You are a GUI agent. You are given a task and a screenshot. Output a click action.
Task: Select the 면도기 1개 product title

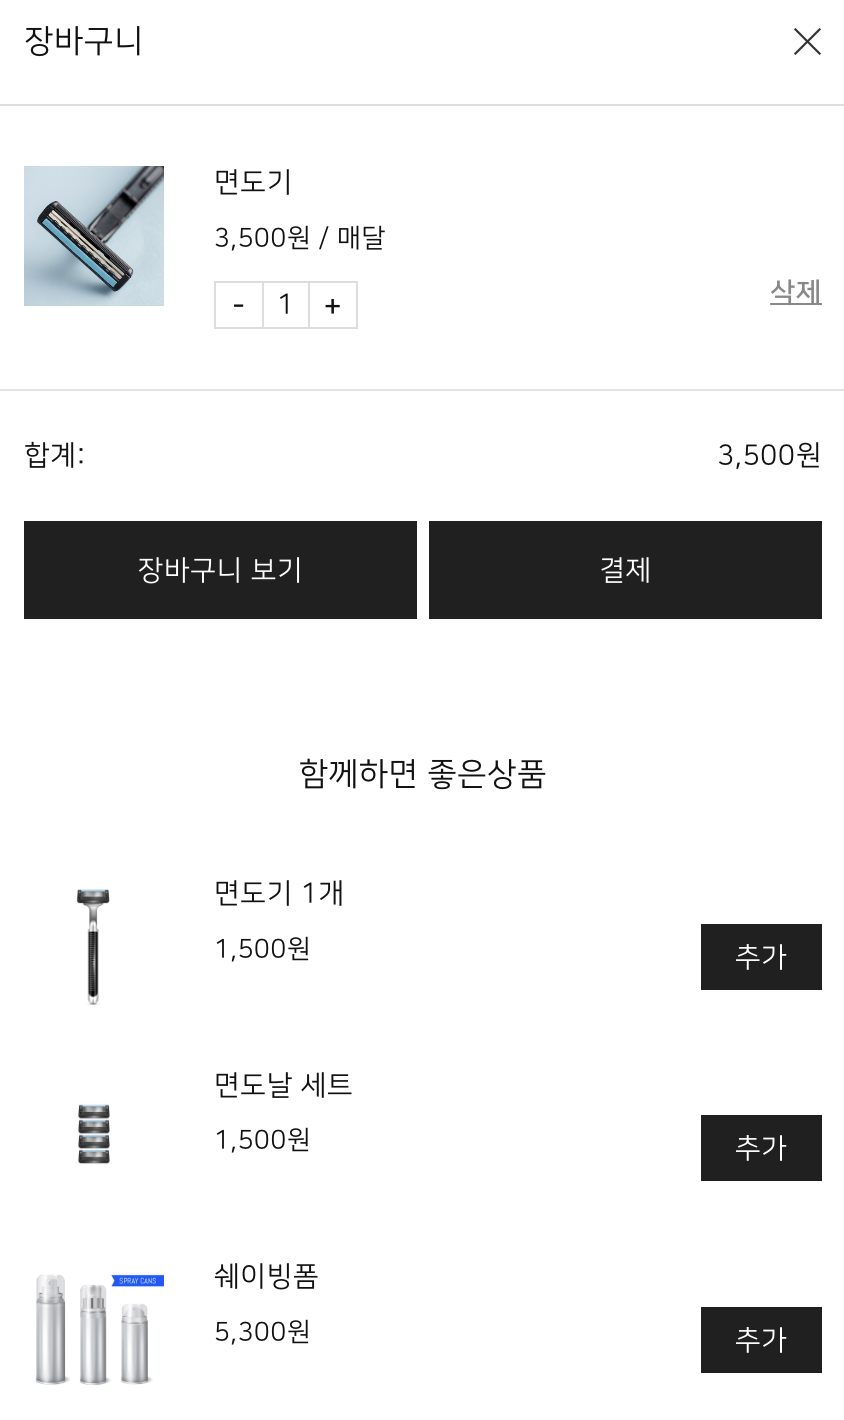pyautogui.click(x=279, y=893)
